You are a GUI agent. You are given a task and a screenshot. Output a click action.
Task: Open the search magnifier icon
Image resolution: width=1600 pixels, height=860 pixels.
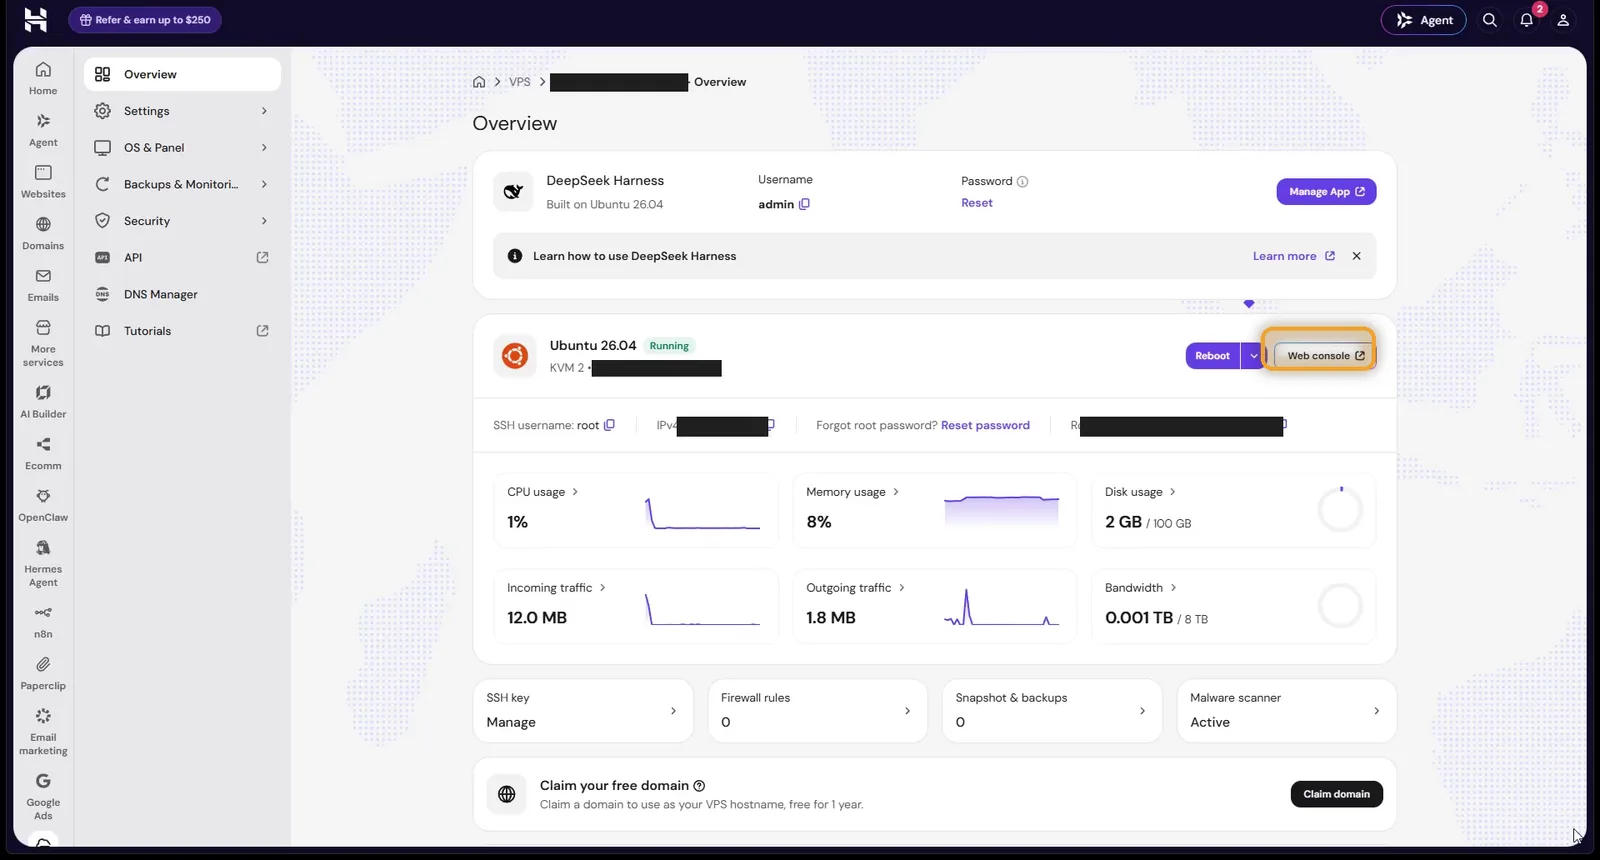1490,20
